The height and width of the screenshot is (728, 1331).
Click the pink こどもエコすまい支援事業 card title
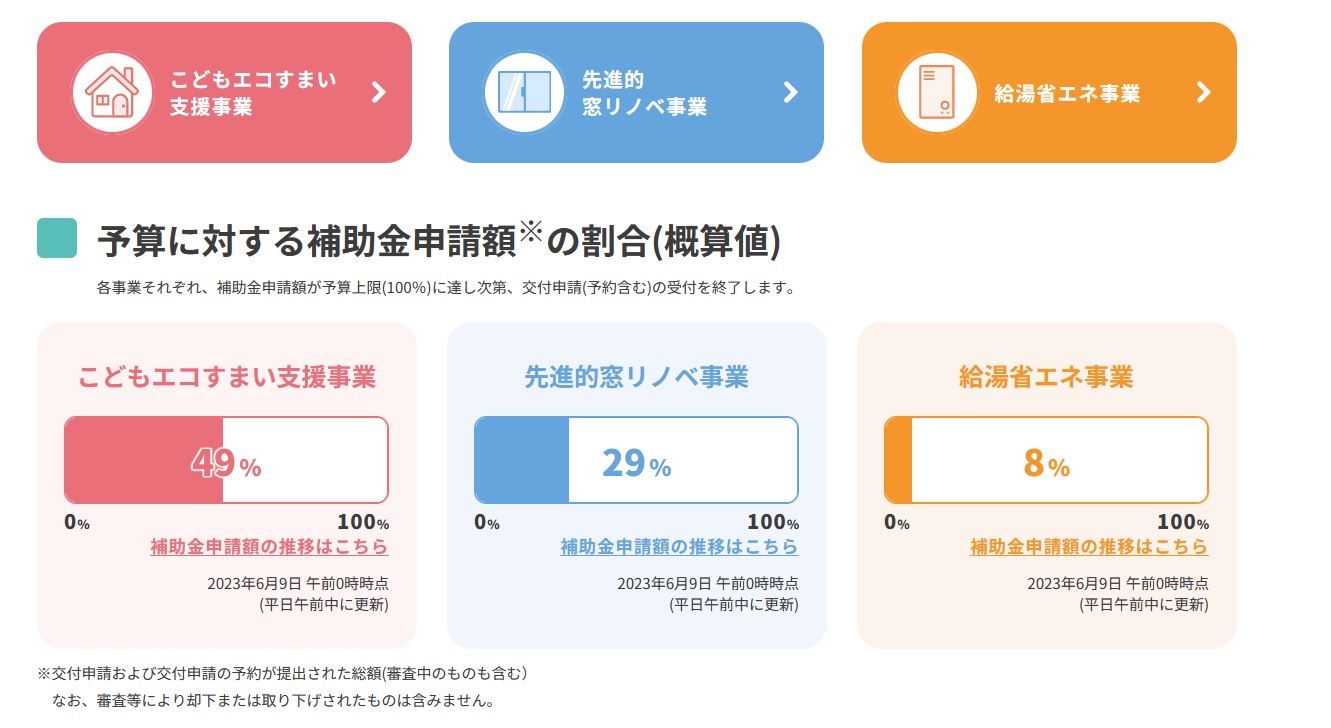coord(227,377)
